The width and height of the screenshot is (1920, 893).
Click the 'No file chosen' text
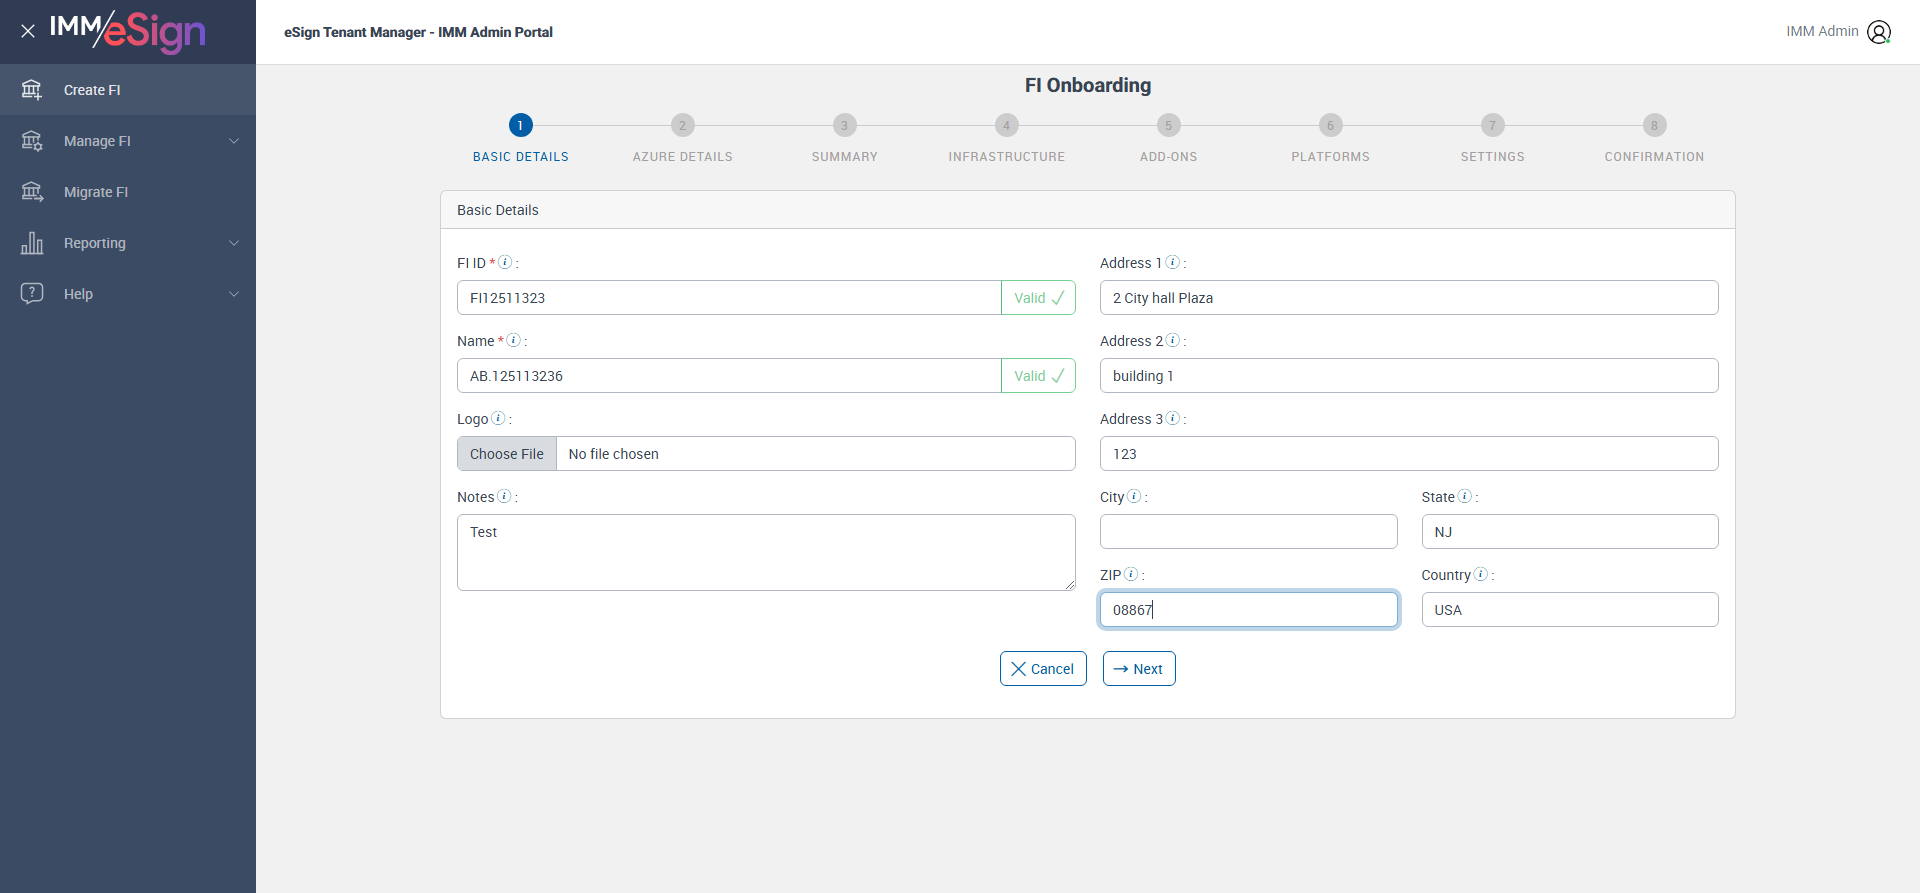[613, 454]
